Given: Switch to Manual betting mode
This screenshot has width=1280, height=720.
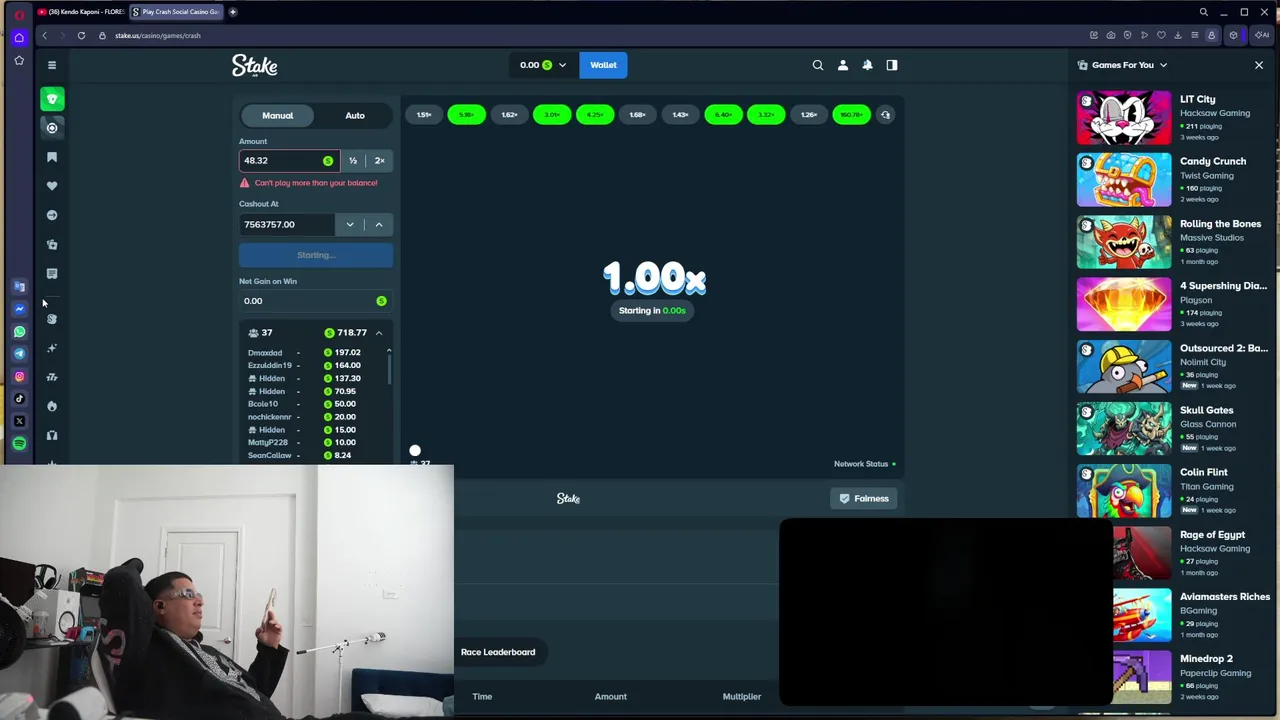Looking at the screenshot, I should tap(278, 115).
